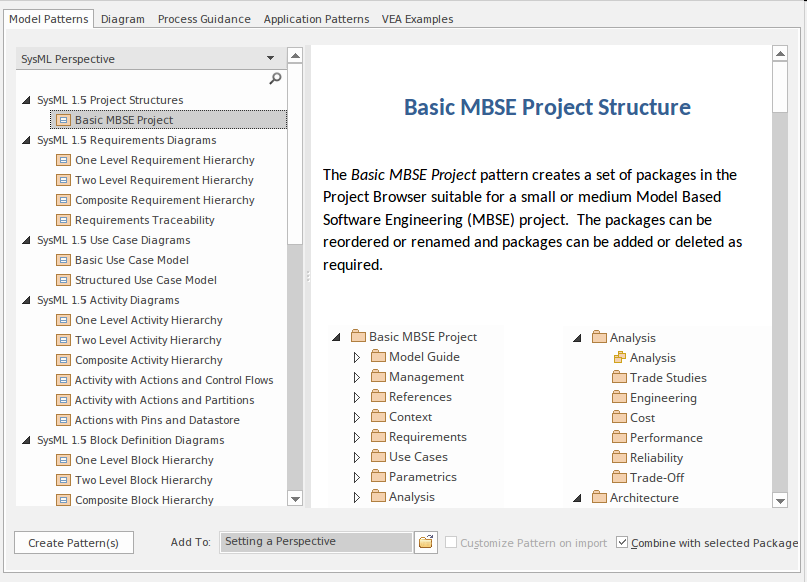Click the Requirements Traceability pattern icon

[63, 220]
